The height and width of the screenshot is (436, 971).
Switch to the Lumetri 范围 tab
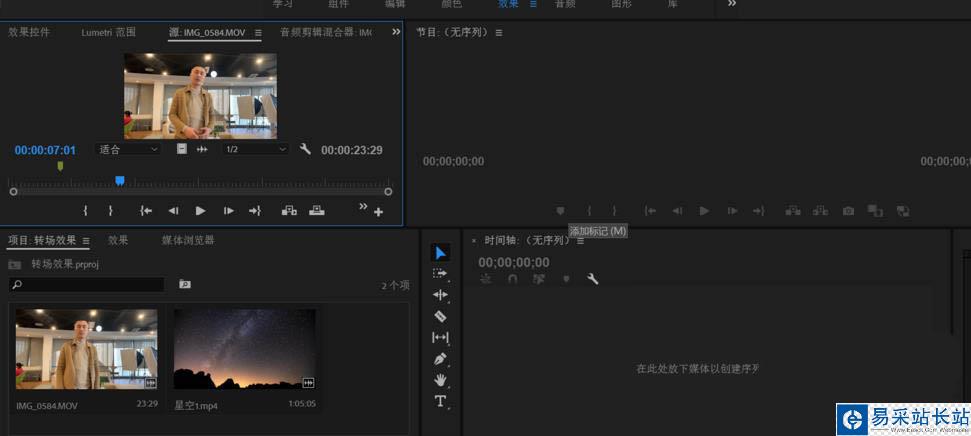108,32
